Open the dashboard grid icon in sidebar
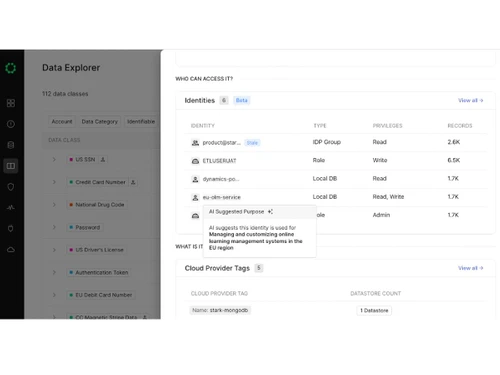This screenshot has width=500, height=375. point(11,103)
